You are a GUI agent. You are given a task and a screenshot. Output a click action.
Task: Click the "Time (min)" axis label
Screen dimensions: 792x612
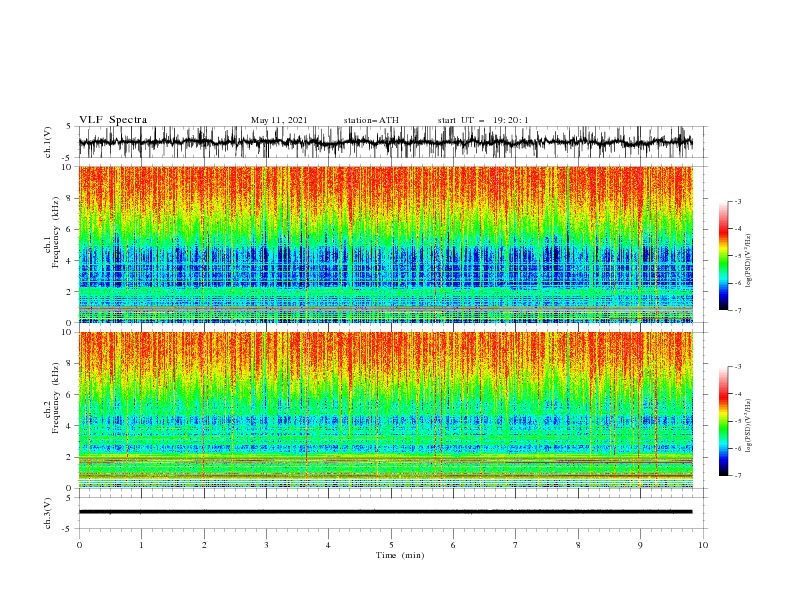pyautogui.click(x=400, y=555)
